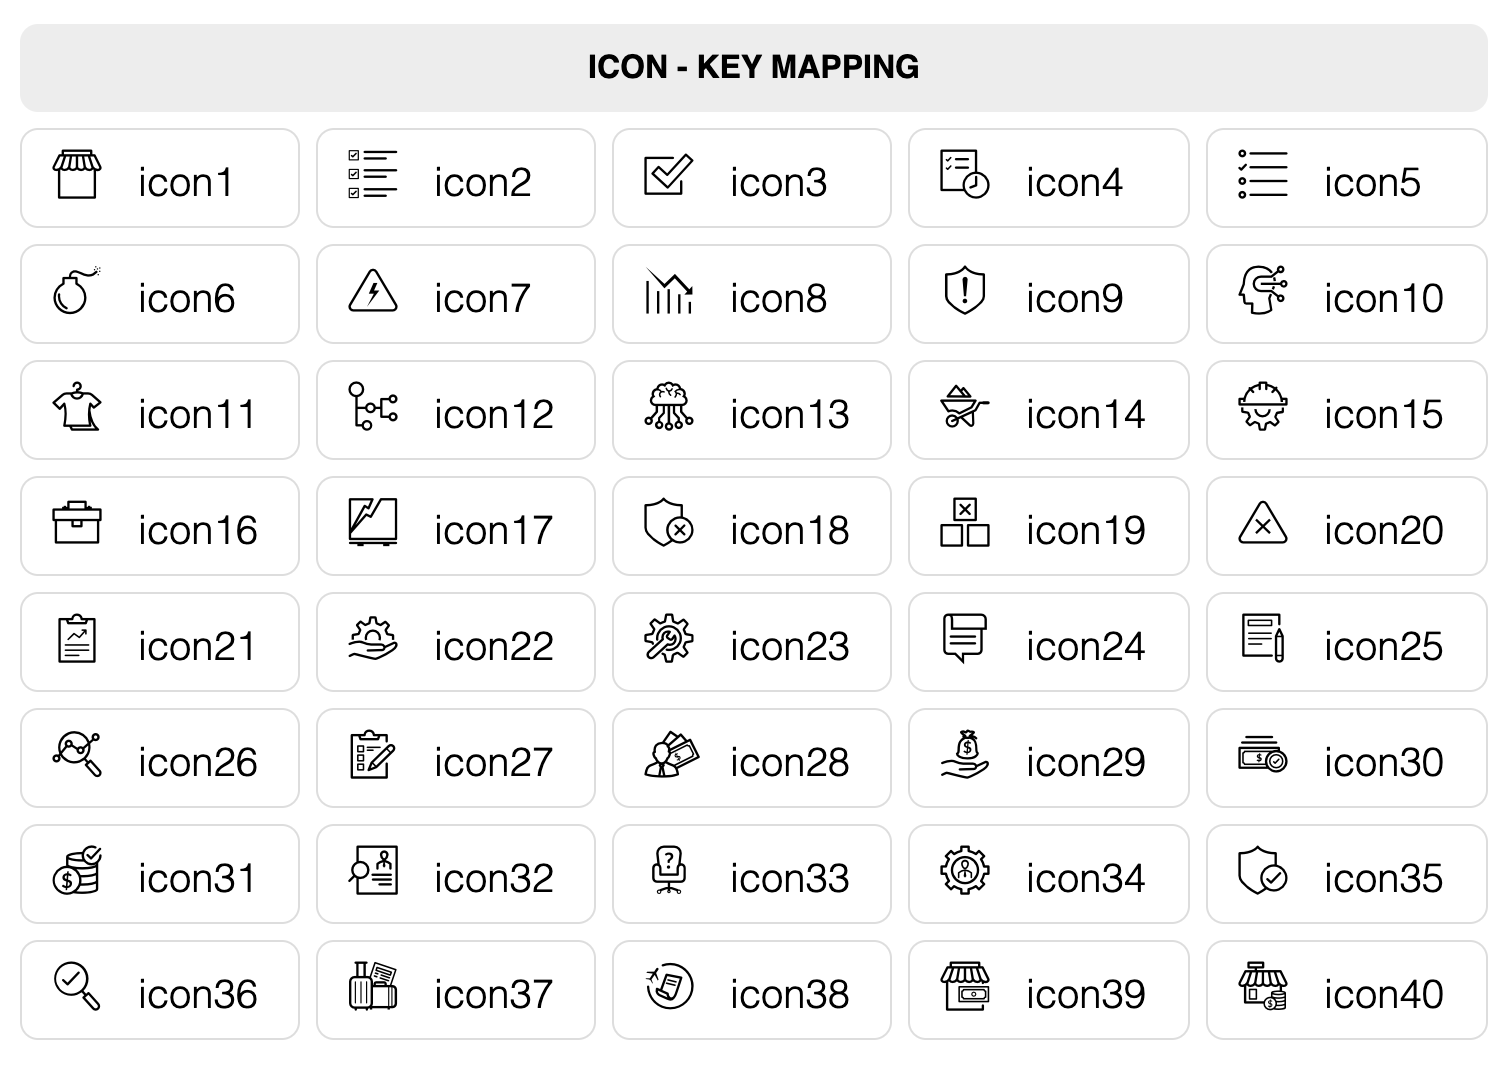This screenshot has height=1066, width=1512.
Task: Select the office chair question mark icon33
Action: (669, 871)
